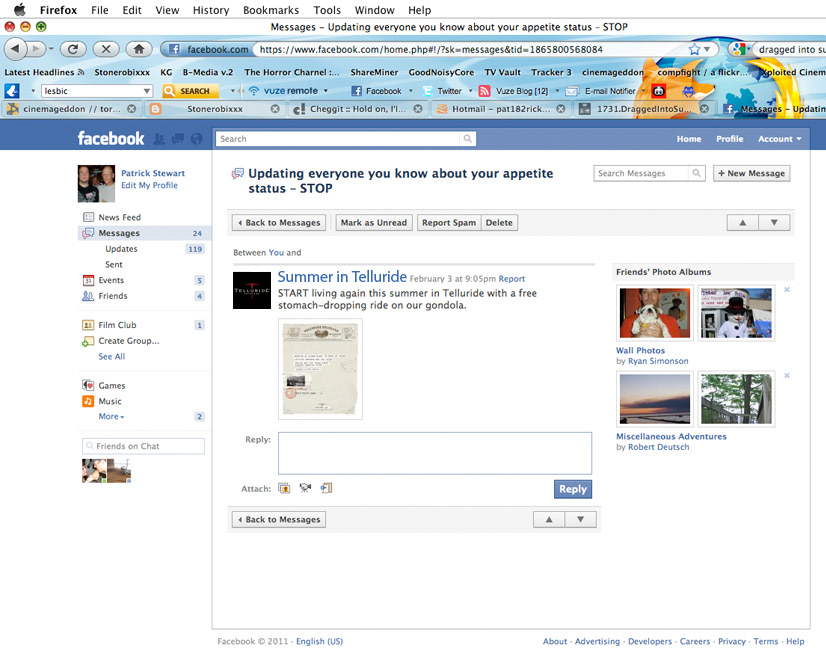The width and height of the screenshot is (826, 654).
Task: Click the Firefox back arrow button
Action: [15, 49]
